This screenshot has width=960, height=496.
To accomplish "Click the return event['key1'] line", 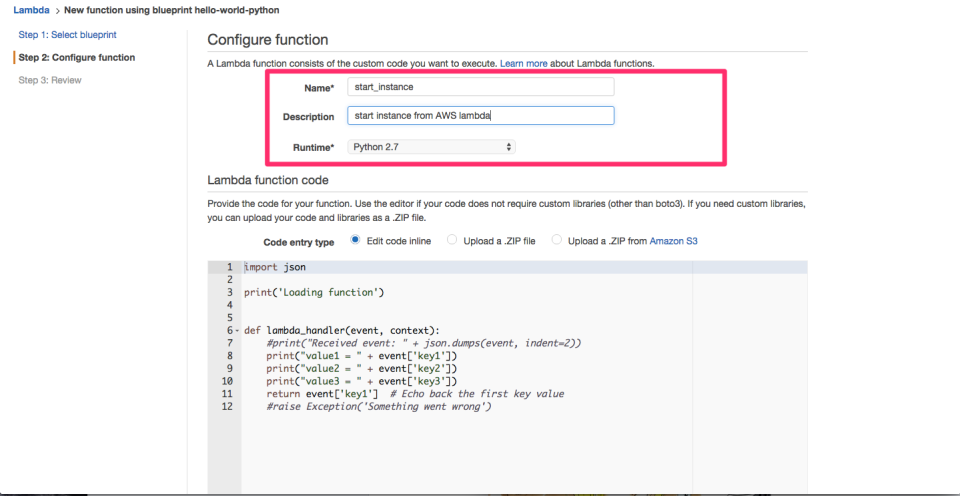I will 415,394.
